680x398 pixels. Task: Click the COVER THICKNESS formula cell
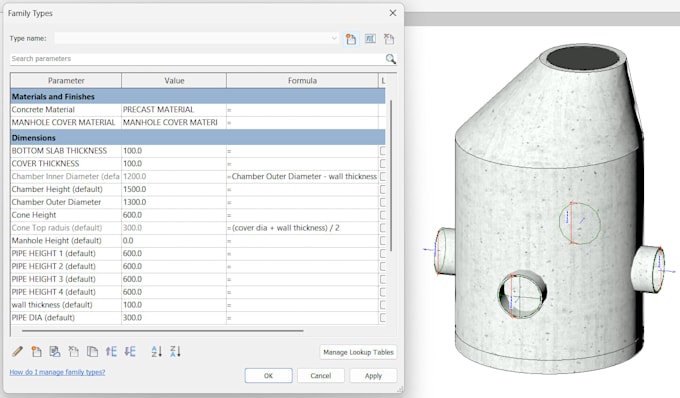[x=302, y=164]
